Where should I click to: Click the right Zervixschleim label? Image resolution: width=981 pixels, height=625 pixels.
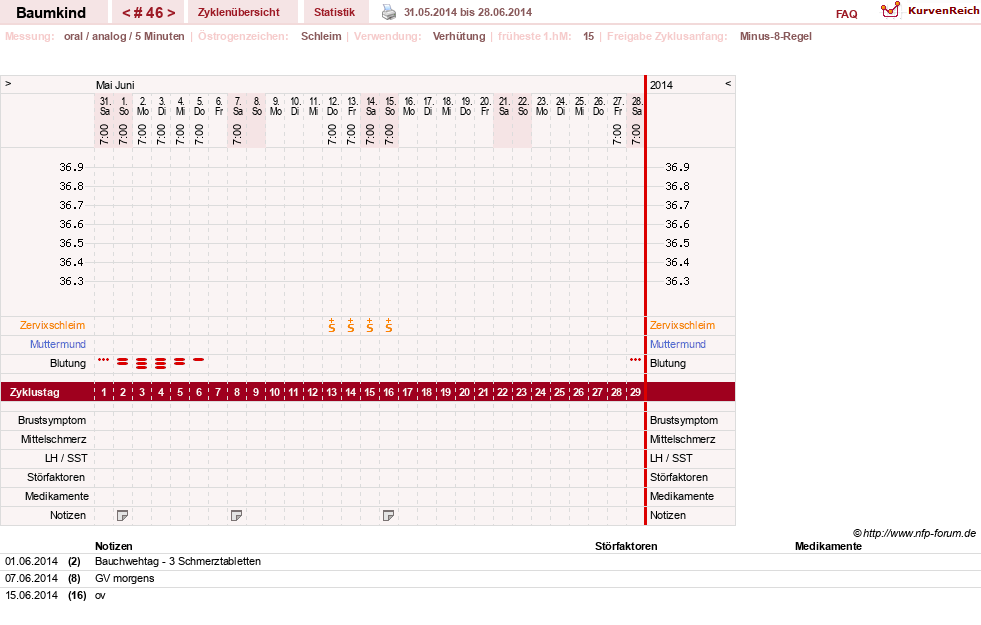tap(682, 325)
